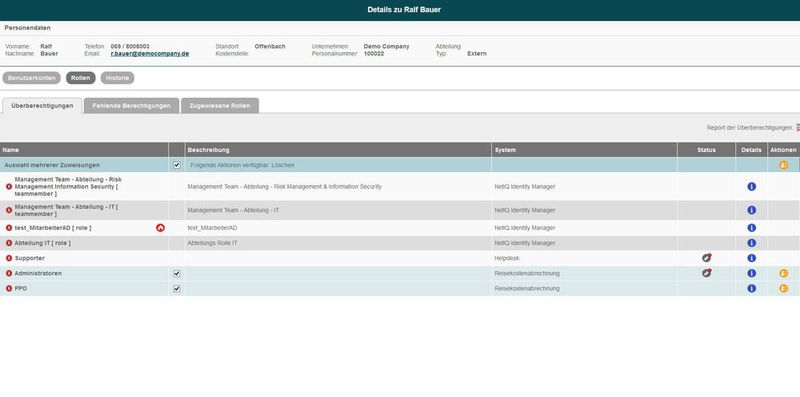Select PPO row name
The image size is (800, 397).
21,289
